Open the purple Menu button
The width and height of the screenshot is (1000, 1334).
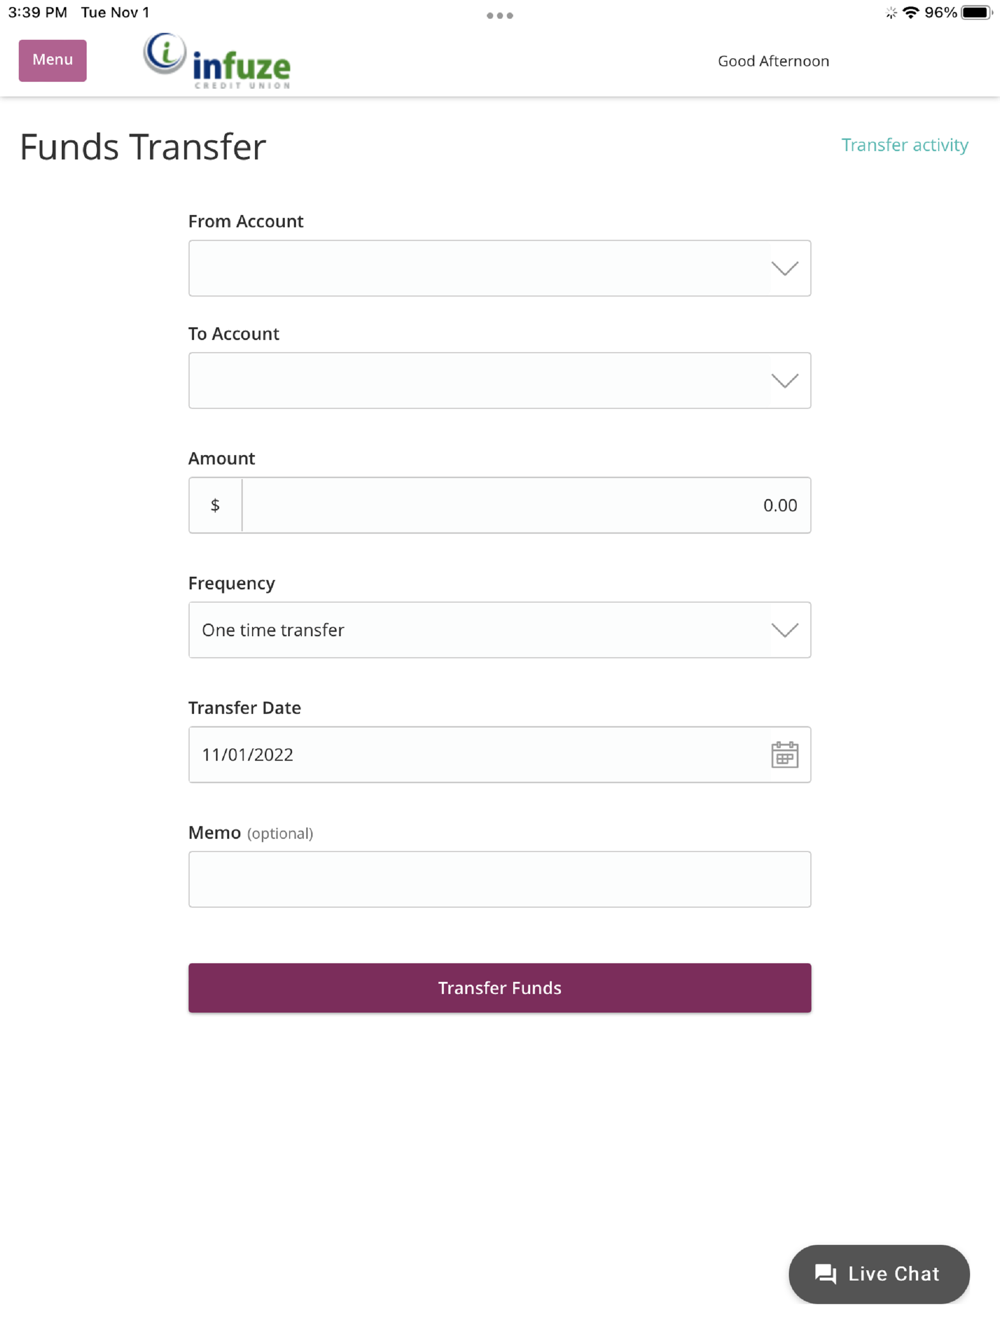(53, 60)
